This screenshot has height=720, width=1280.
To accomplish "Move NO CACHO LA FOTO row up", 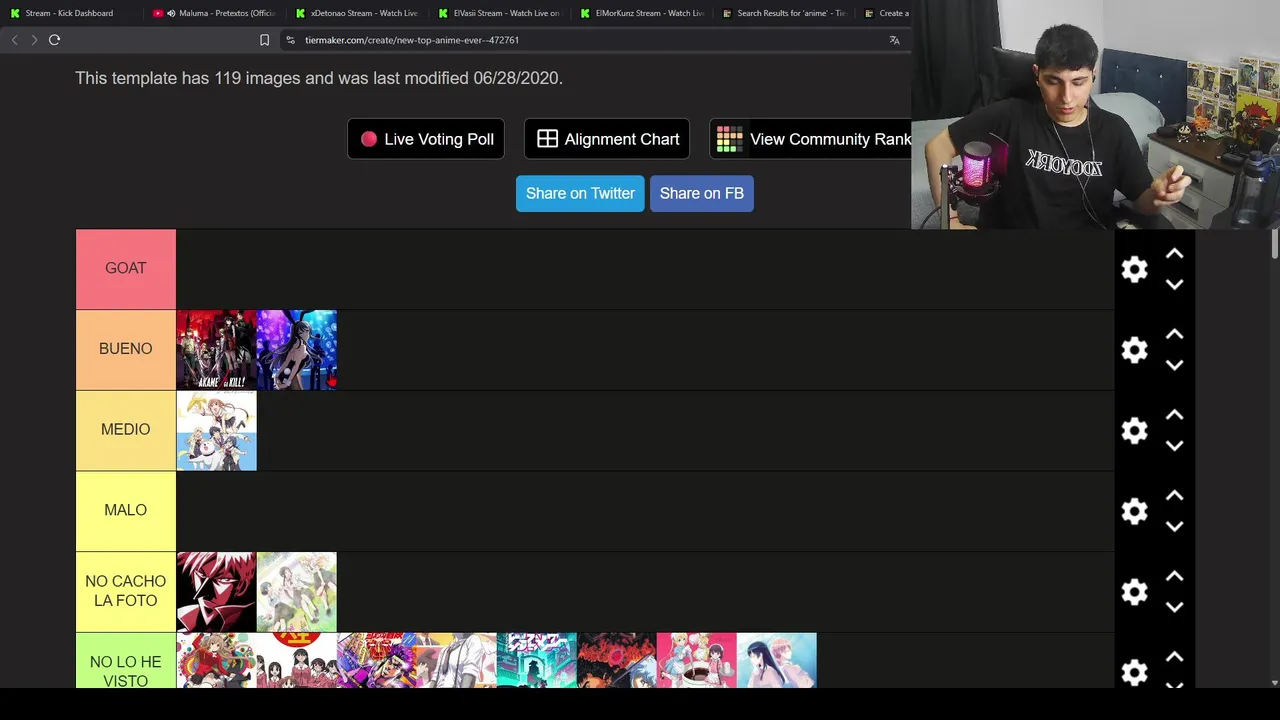I will pyautogui.click(x=1175, y=577).
